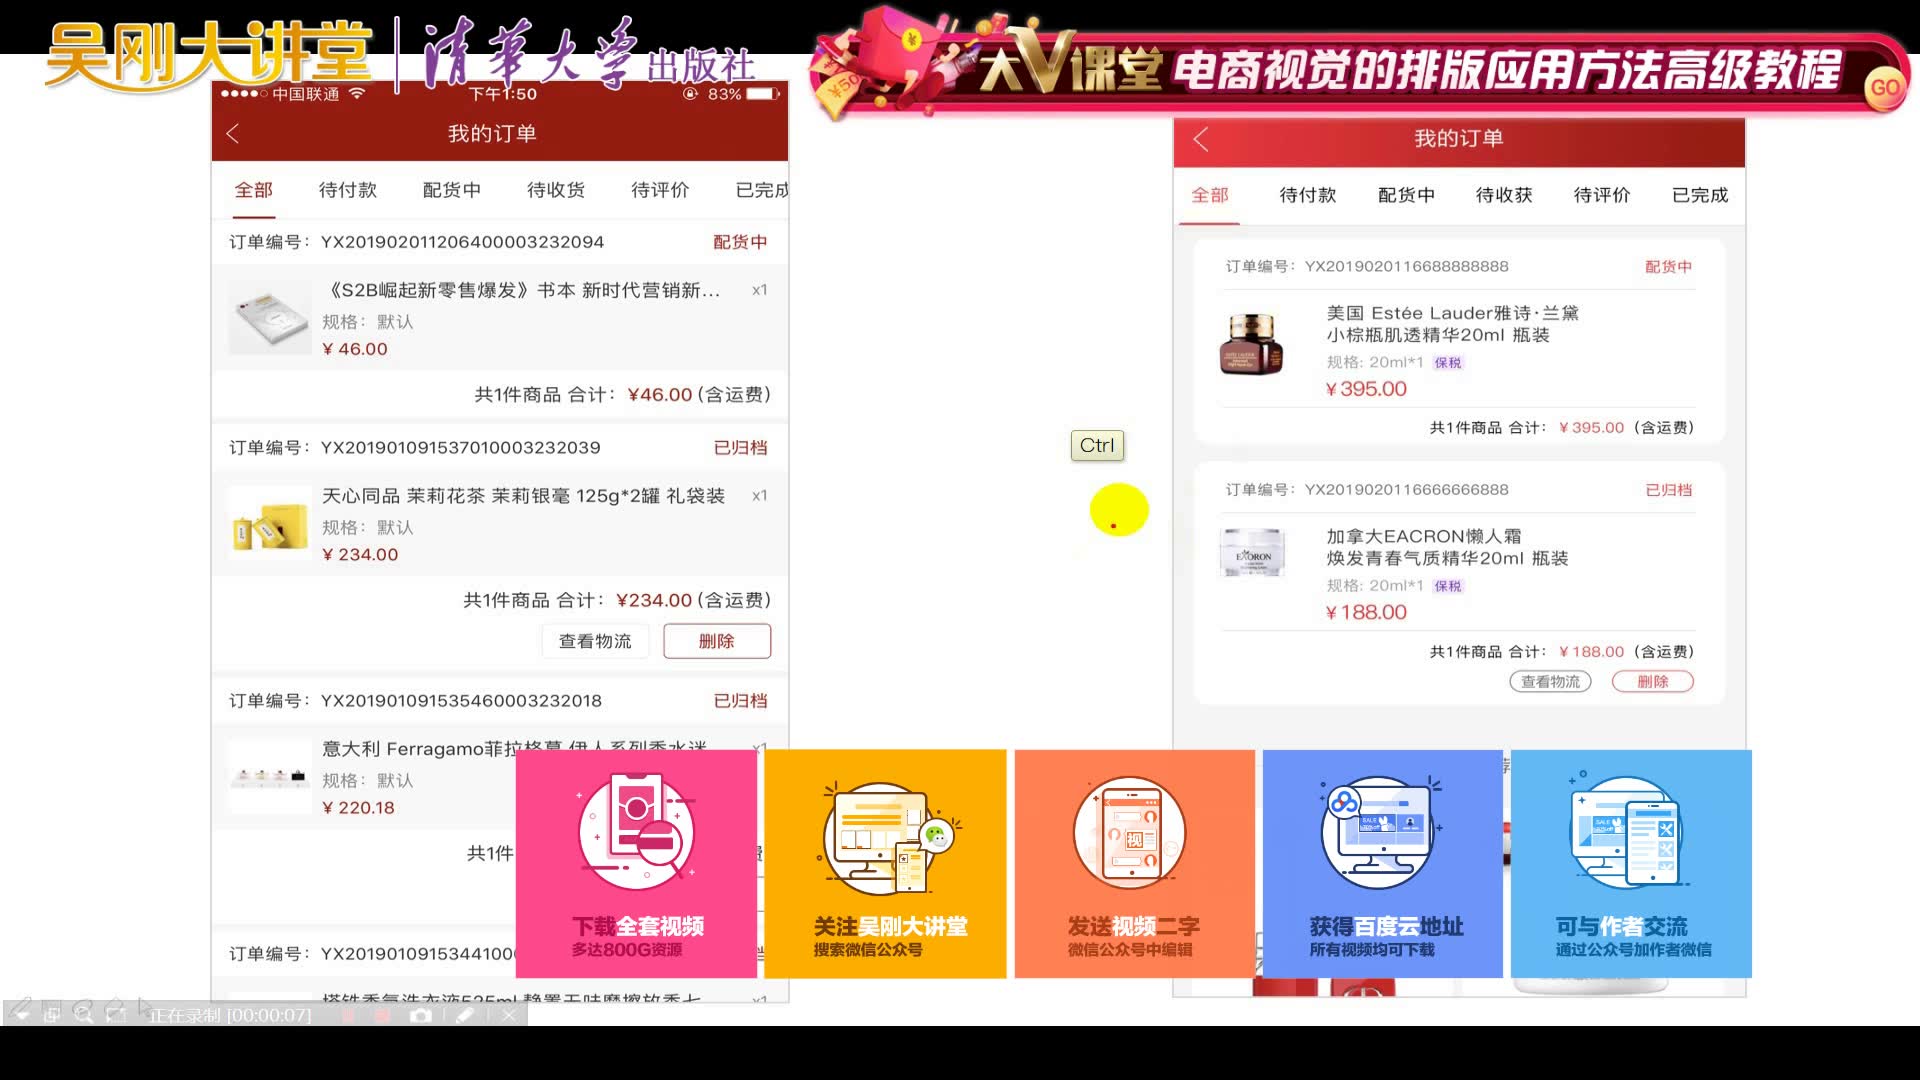The image size is (1920, 1080).
Task: Take screenshot with camera icon in recorder bar
Action: [x=421, y=1015]
